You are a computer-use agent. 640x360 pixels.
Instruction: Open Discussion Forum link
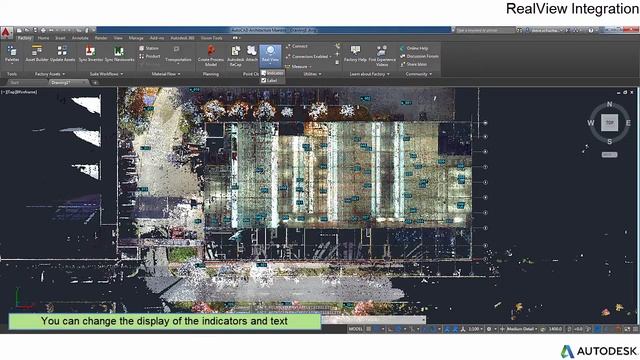click(x=419, y=56)
